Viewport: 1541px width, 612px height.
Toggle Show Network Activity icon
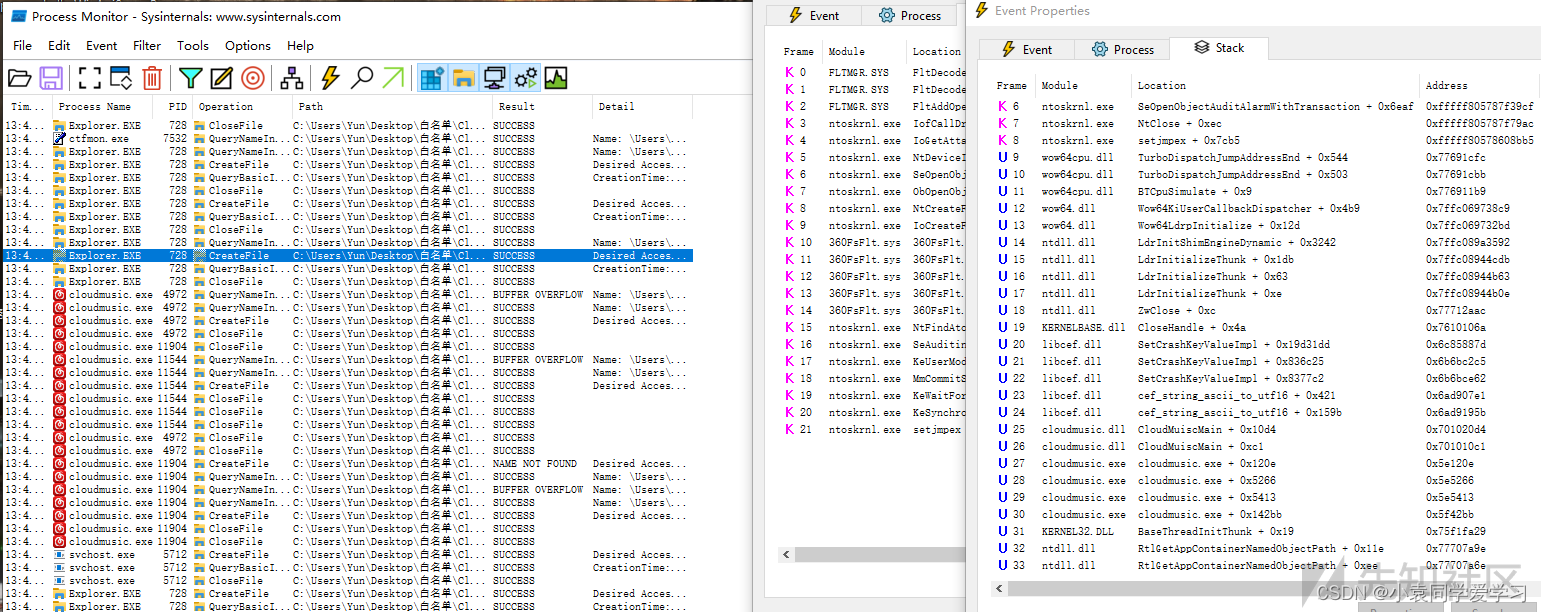click(494, 77)
